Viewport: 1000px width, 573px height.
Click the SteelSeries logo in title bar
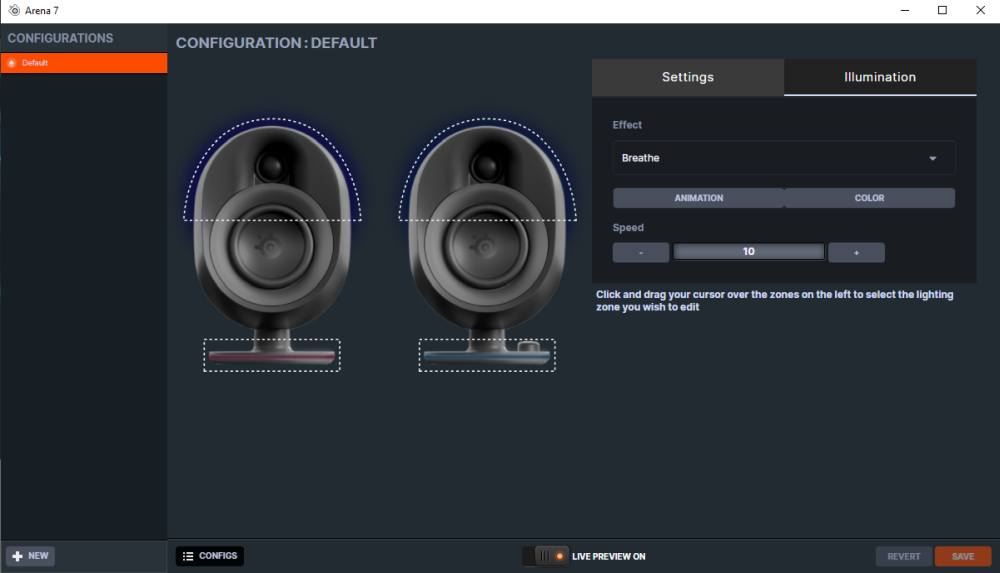14,10
